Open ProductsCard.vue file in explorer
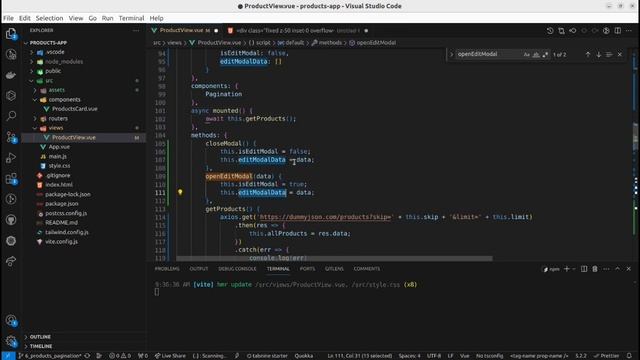Image resolution: width=640 pixels, height=360 pixels. [x=75, y=109]
